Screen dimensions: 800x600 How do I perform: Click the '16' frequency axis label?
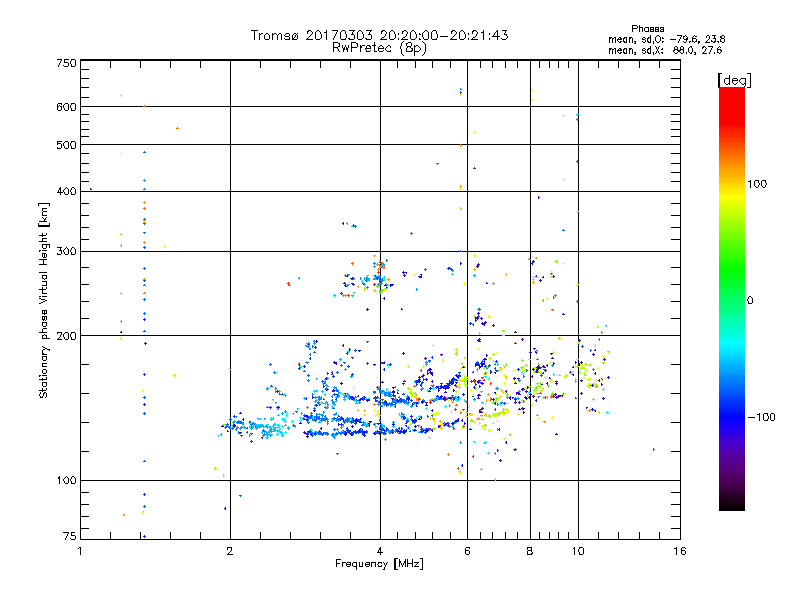point(680,551)
